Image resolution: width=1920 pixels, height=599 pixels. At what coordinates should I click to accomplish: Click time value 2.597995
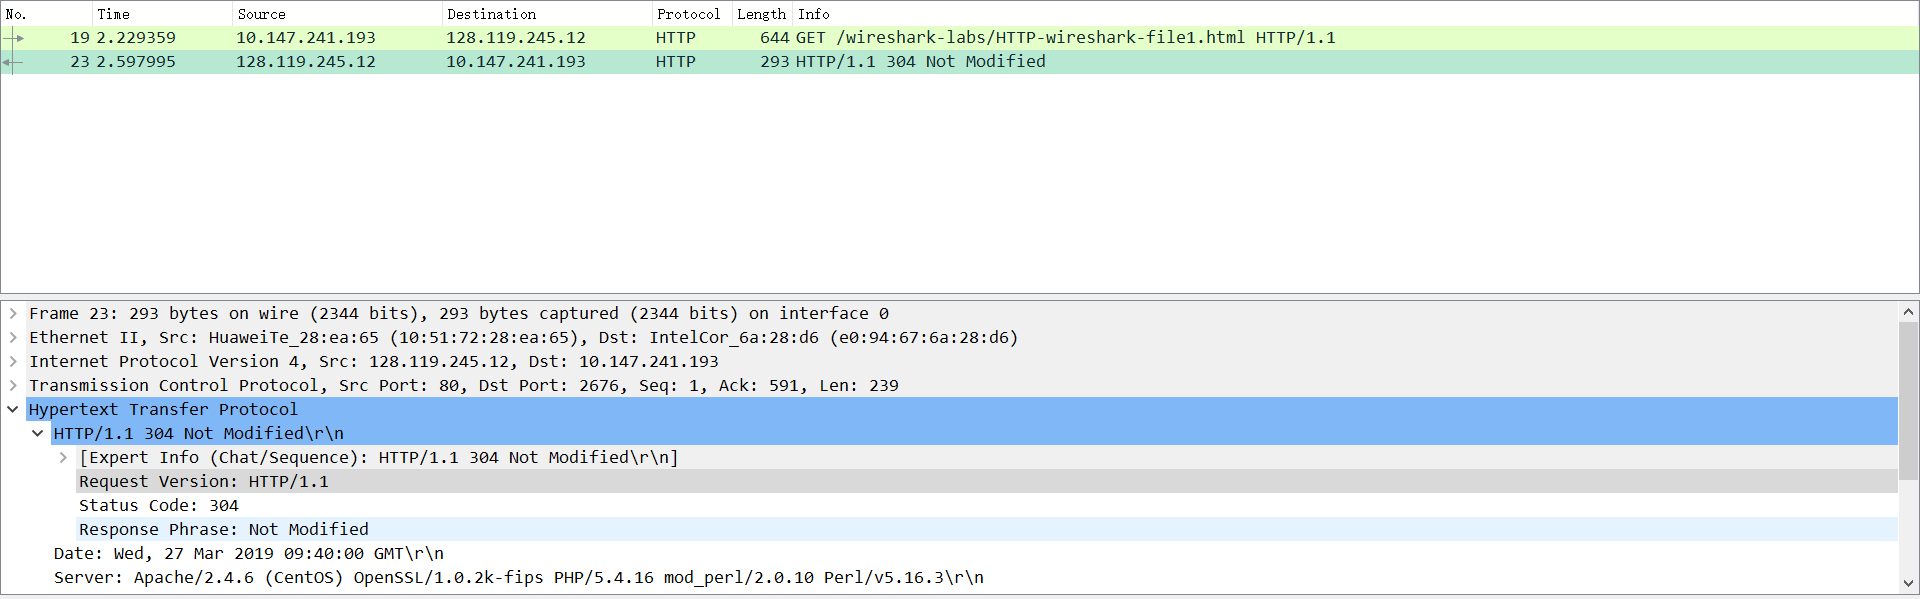click(136, 62)
